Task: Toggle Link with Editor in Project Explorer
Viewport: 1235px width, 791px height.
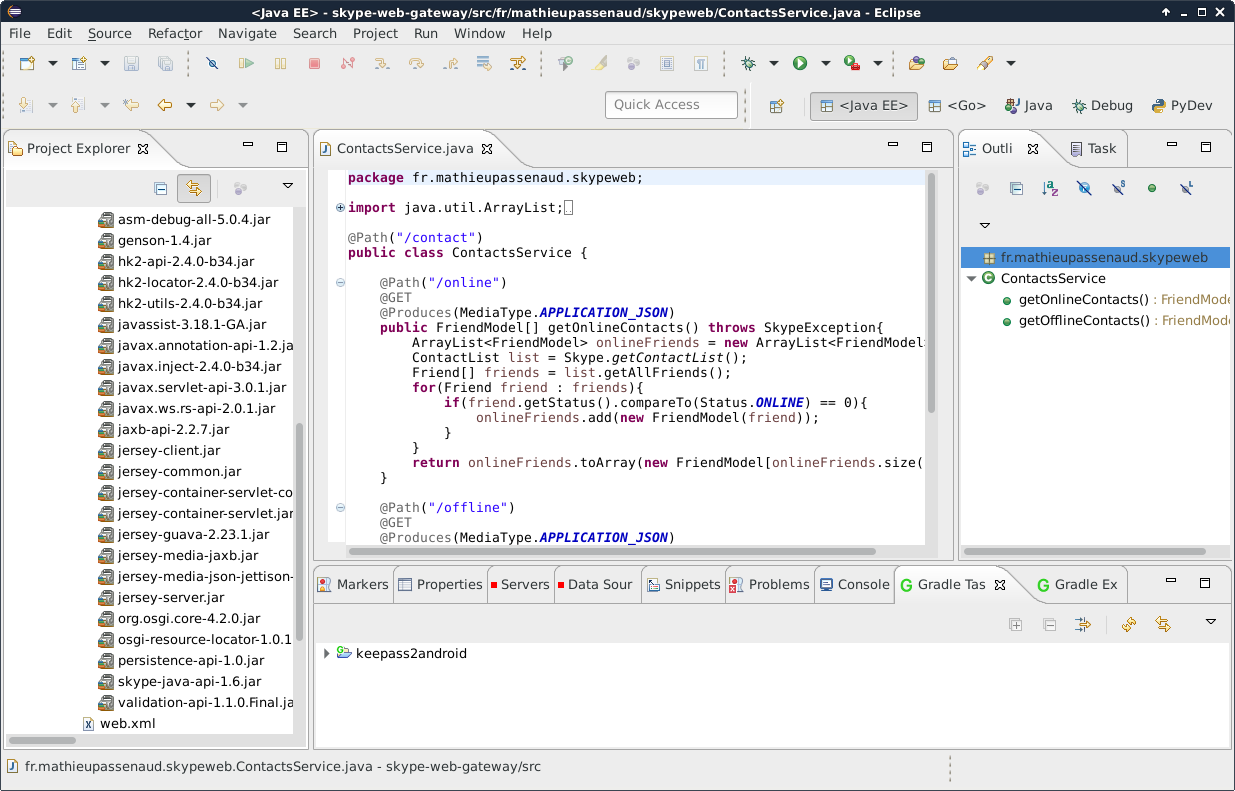Action: tap(194, 187)
